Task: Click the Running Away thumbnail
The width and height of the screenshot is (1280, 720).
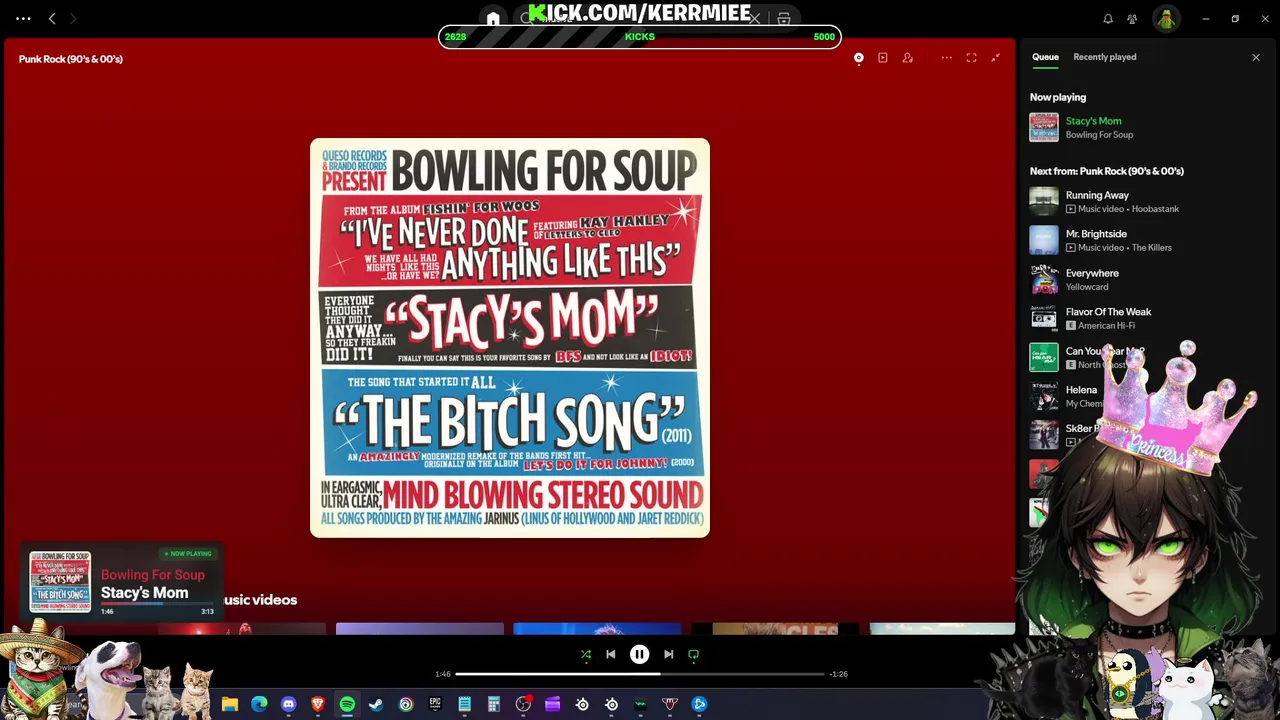Action: pos(1044,202)
